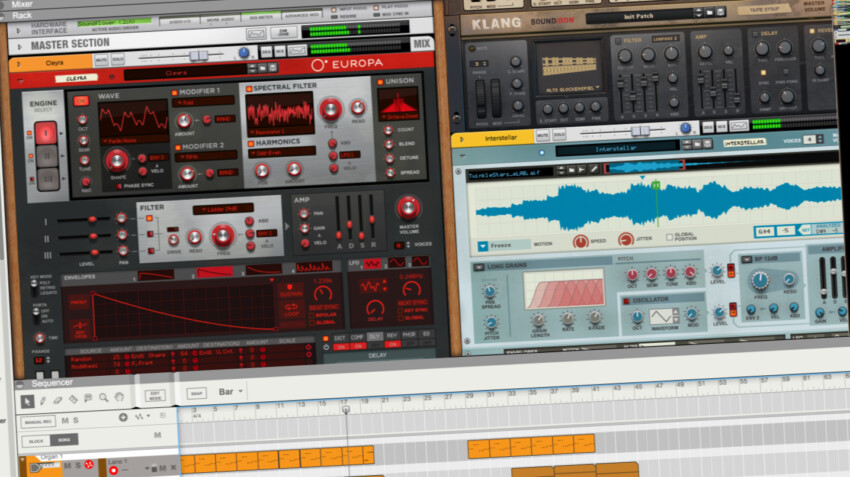This screenshot has width=850, height=477.
Task: Click Europa save patch disk icon
Action: pos(273,68)
